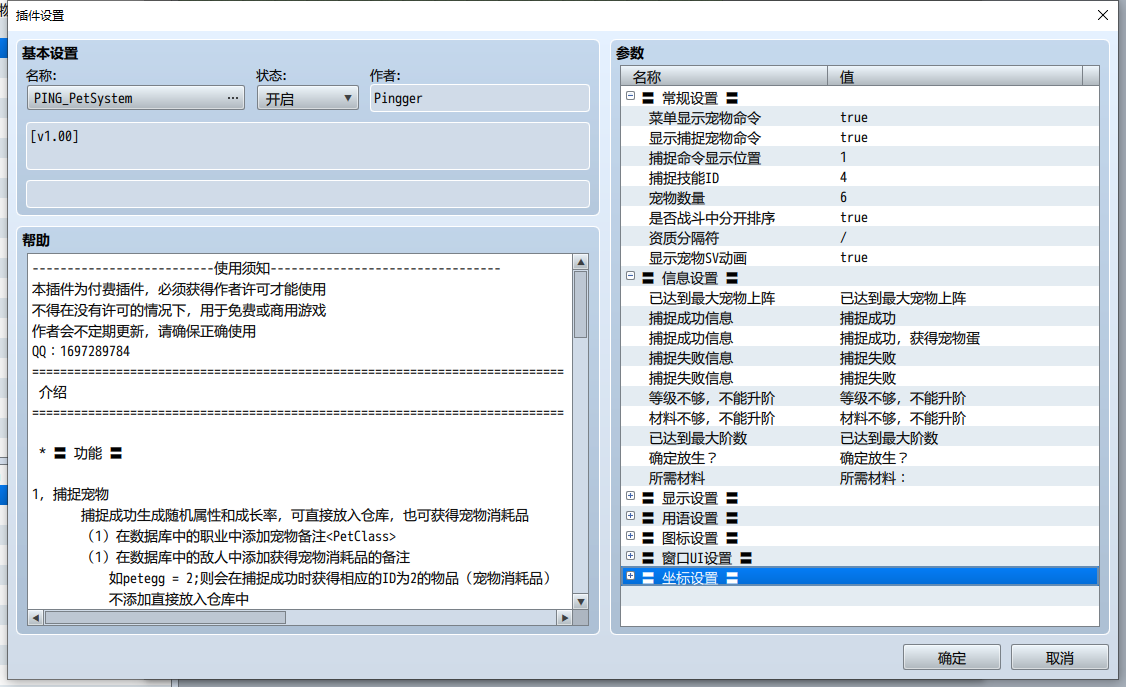Image resolution: width=1126 pixels, height=687 pixels.
Task: Select the 捕捉成功信息 row valued 捕捉成功
Action: click(x=860, y=318)
